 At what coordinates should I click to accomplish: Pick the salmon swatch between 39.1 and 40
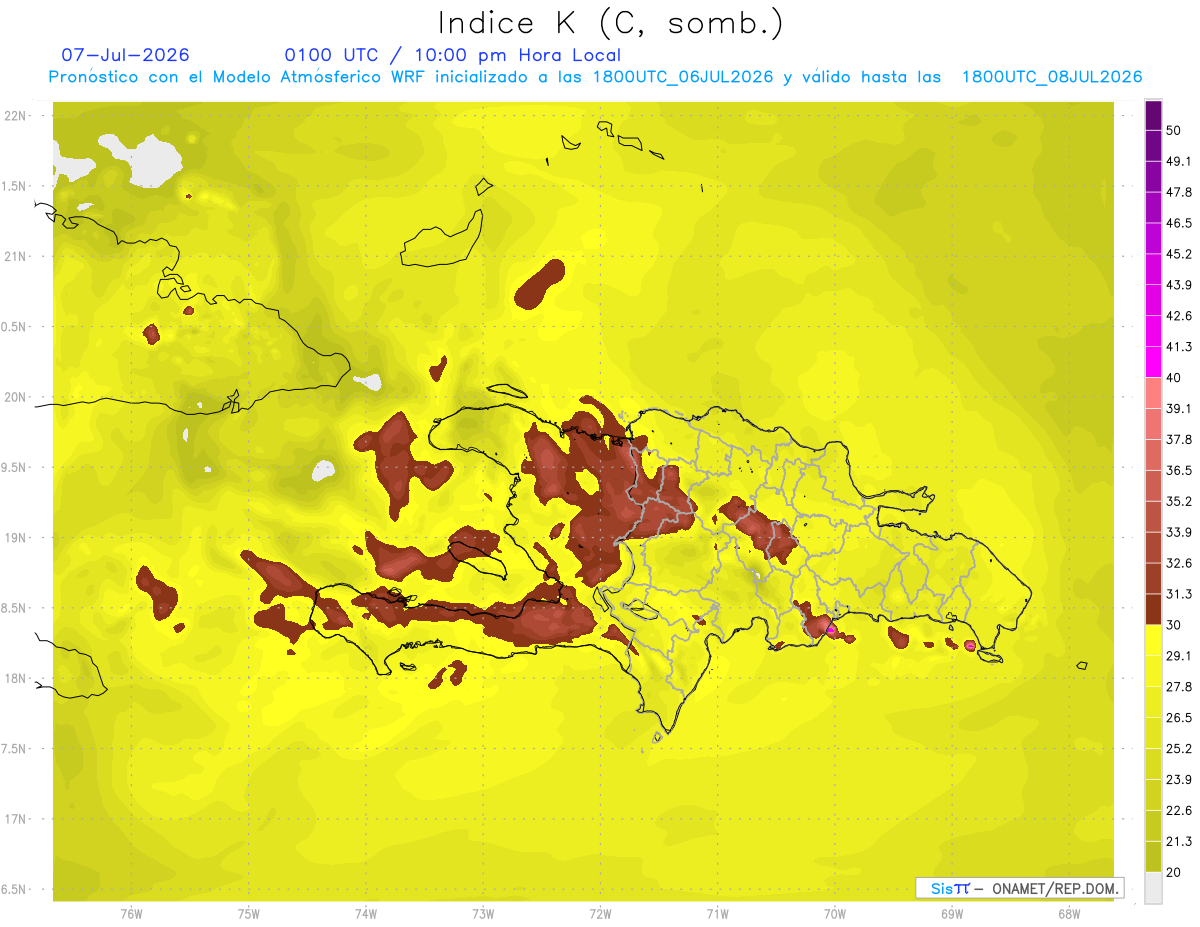tap(1153, 393)
